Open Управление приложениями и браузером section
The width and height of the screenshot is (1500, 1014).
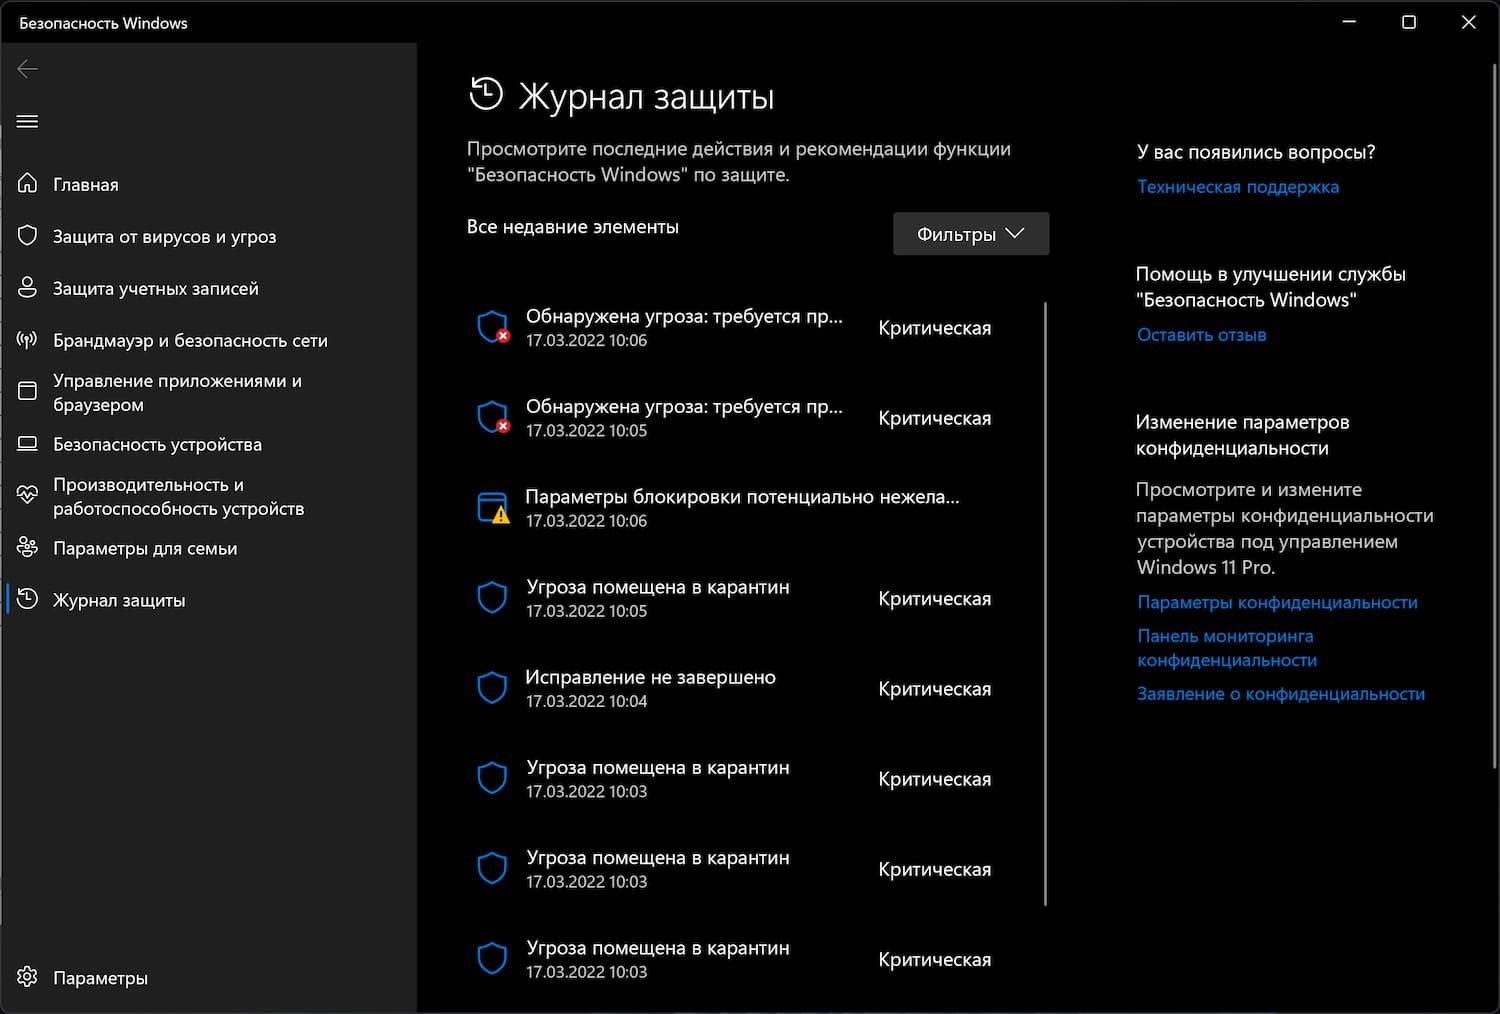pos(177,393)
